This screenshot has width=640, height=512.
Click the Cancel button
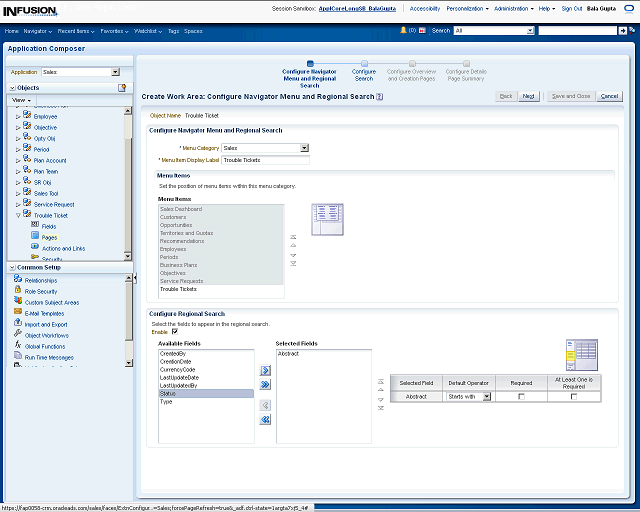coord(609,96)
